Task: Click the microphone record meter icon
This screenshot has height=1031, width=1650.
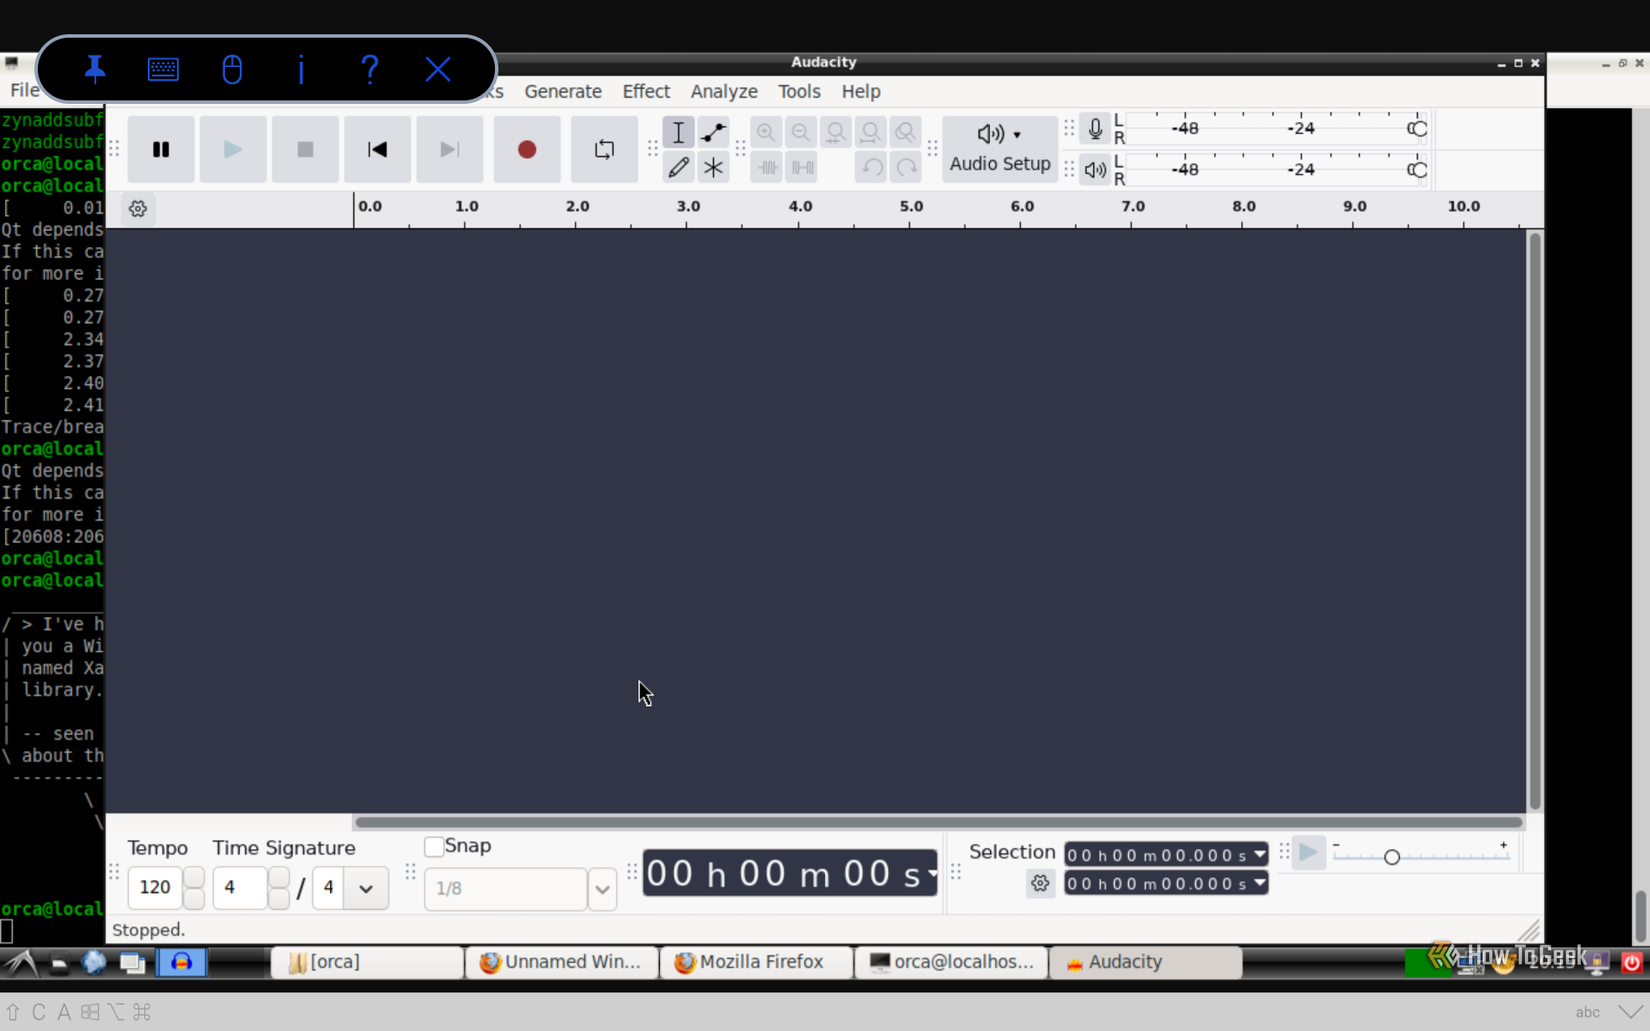Action: pos(1095,129)
